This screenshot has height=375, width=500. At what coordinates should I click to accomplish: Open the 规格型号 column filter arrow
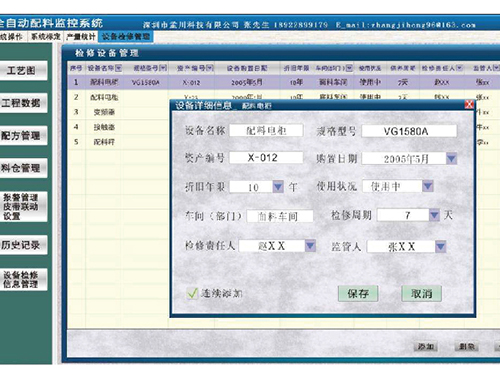pos(163,68)
